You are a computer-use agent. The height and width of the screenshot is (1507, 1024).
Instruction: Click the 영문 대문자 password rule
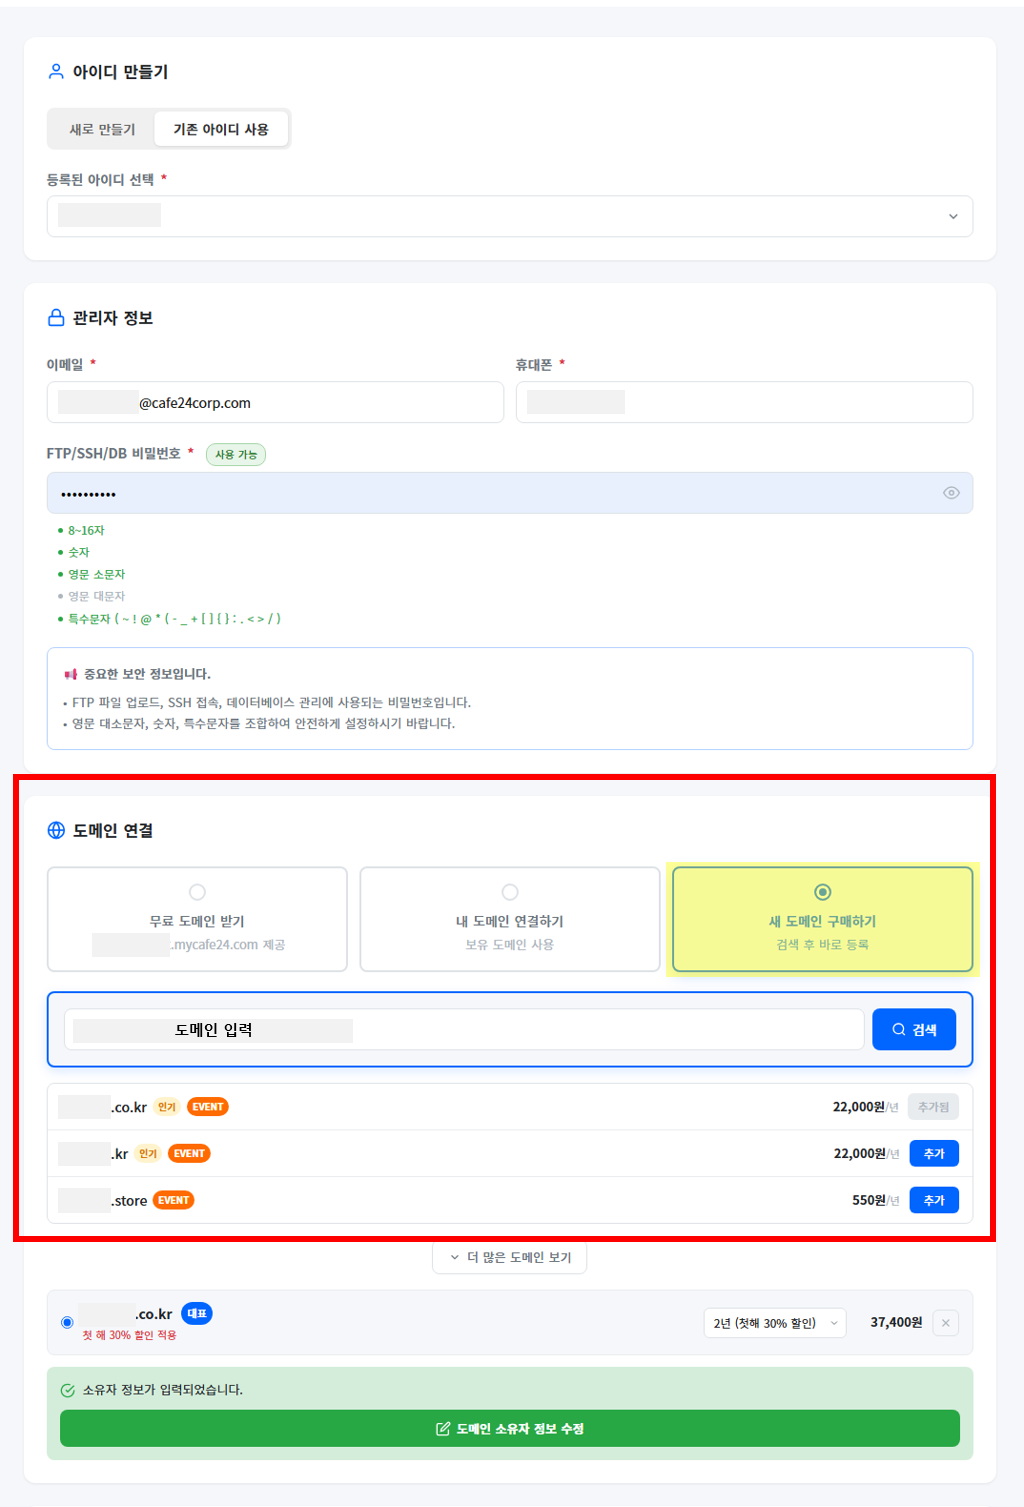[x=96, y=596]
